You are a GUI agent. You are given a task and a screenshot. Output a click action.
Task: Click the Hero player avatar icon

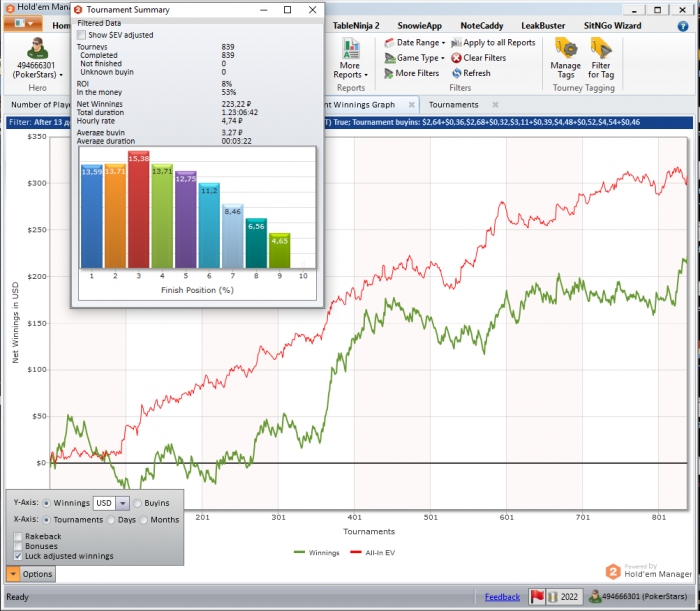point(37,48)
